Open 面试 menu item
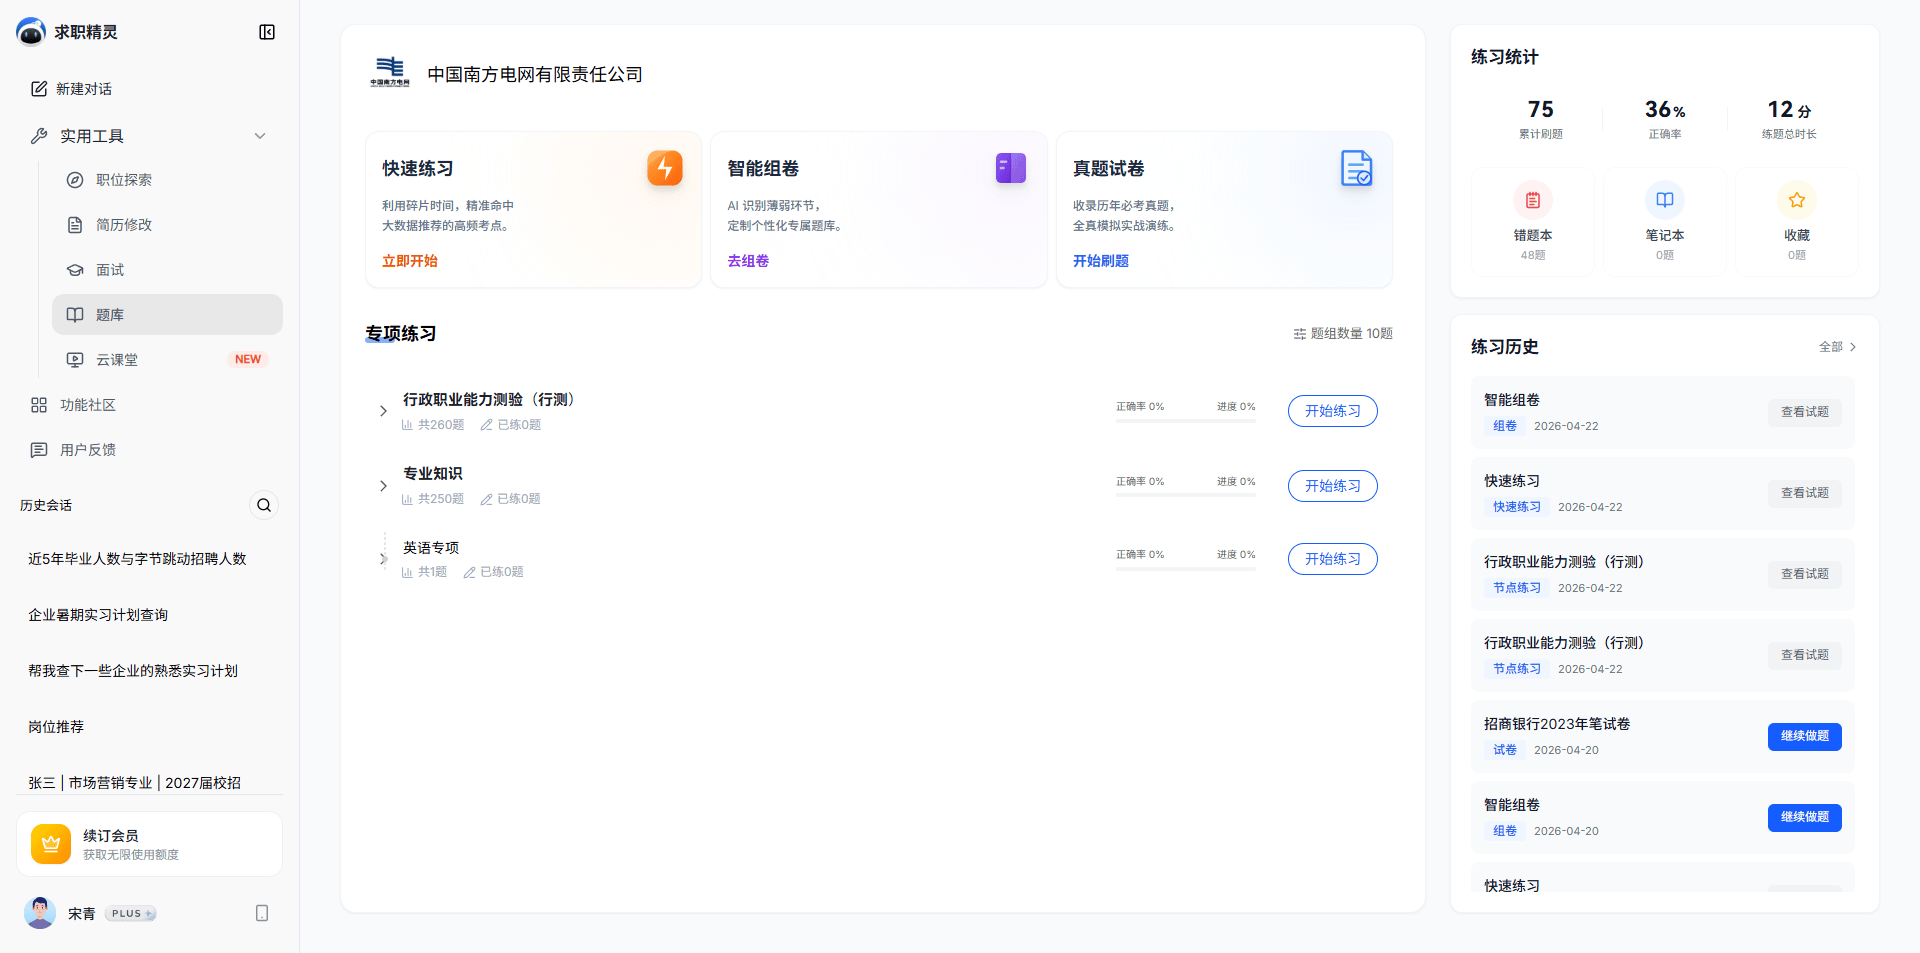The height and width of the screenshot is (953, 1920). 167,270
